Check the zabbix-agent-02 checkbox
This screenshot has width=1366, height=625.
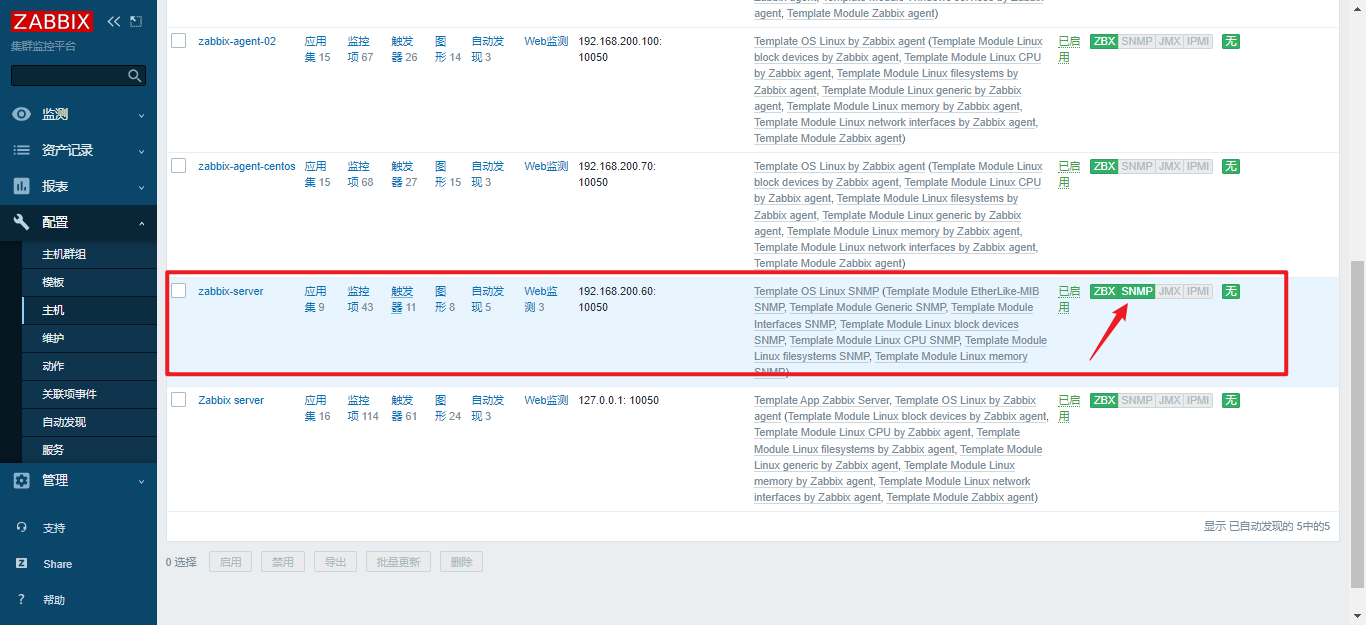click(179, 41)
